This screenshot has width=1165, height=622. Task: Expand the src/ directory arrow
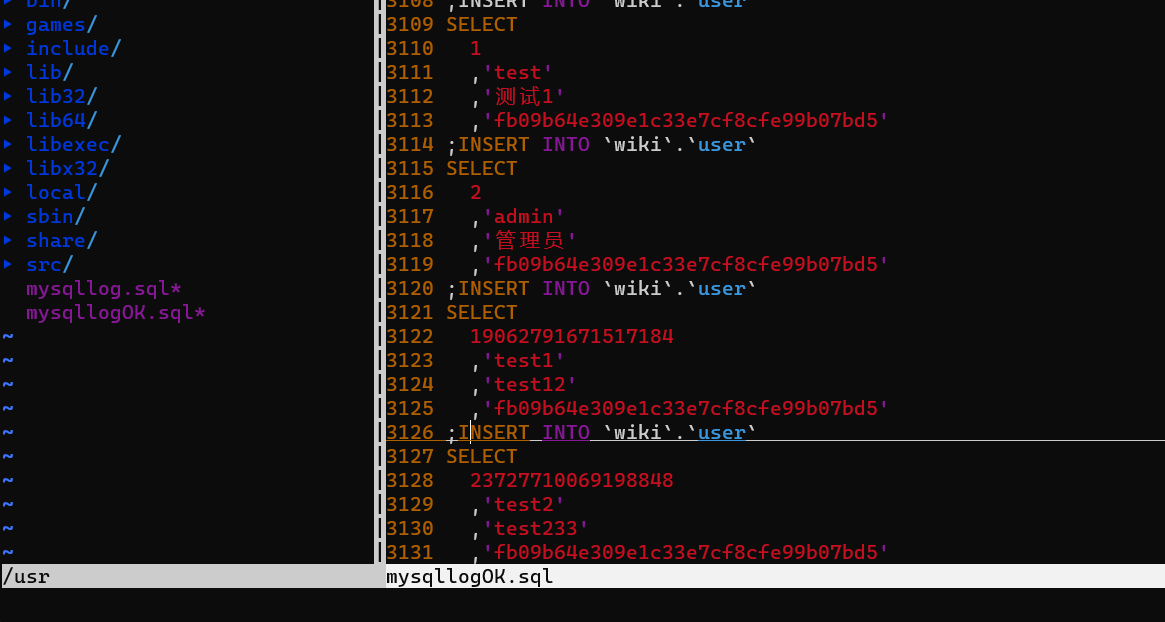7,264
